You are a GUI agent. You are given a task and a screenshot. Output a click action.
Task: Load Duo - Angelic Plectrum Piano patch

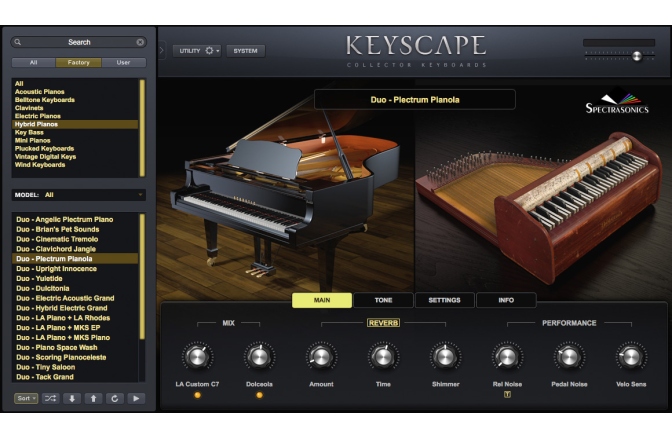pos(75,219)
